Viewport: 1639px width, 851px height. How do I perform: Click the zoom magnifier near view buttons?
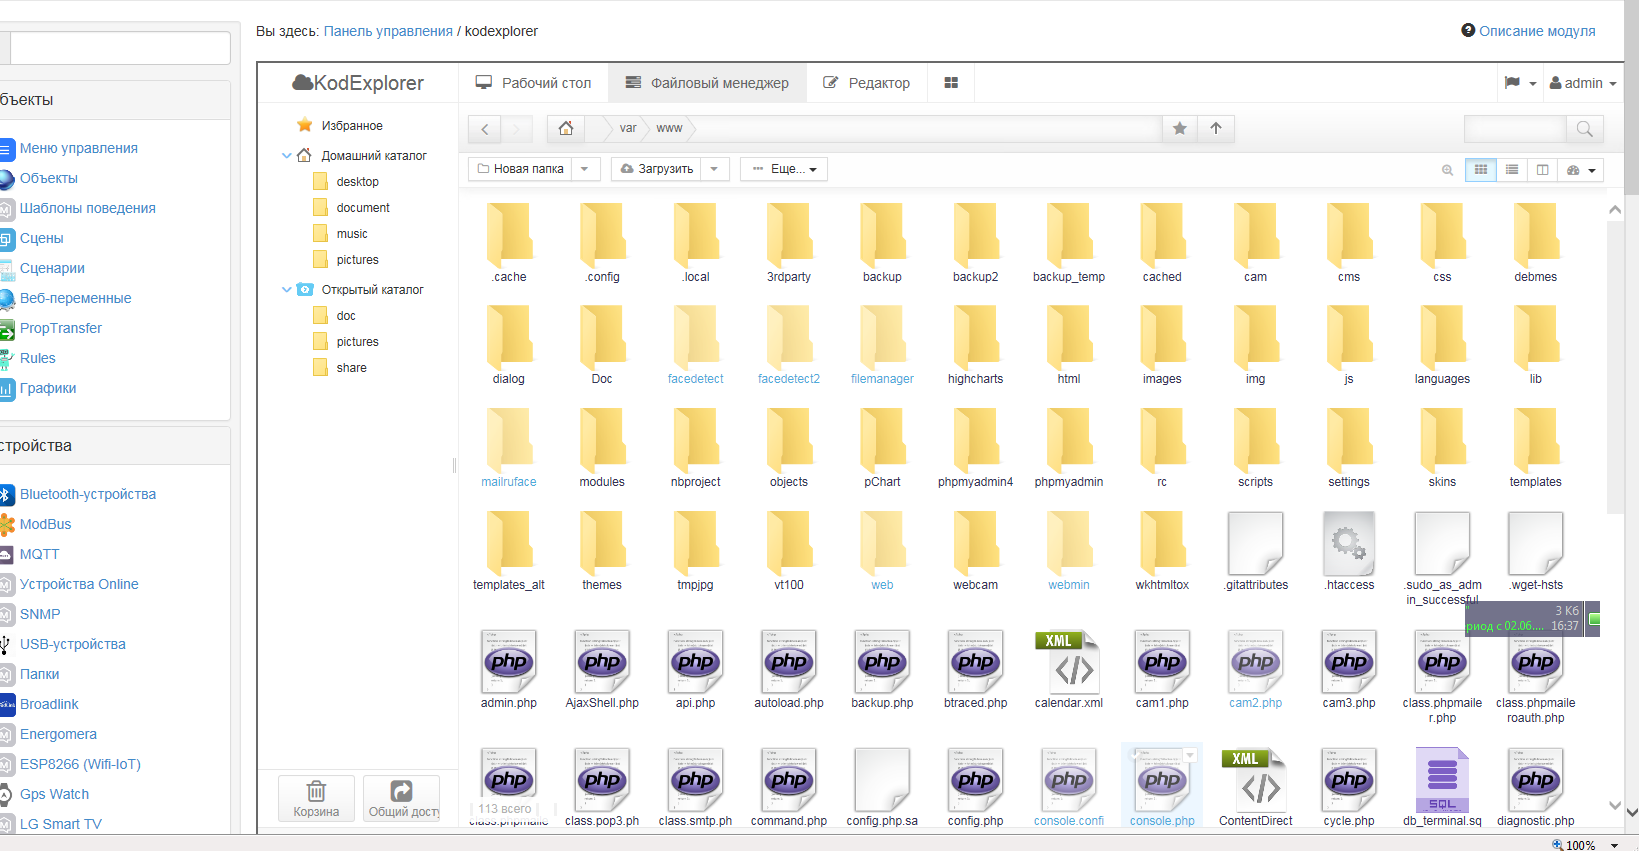coord(1447,170)
